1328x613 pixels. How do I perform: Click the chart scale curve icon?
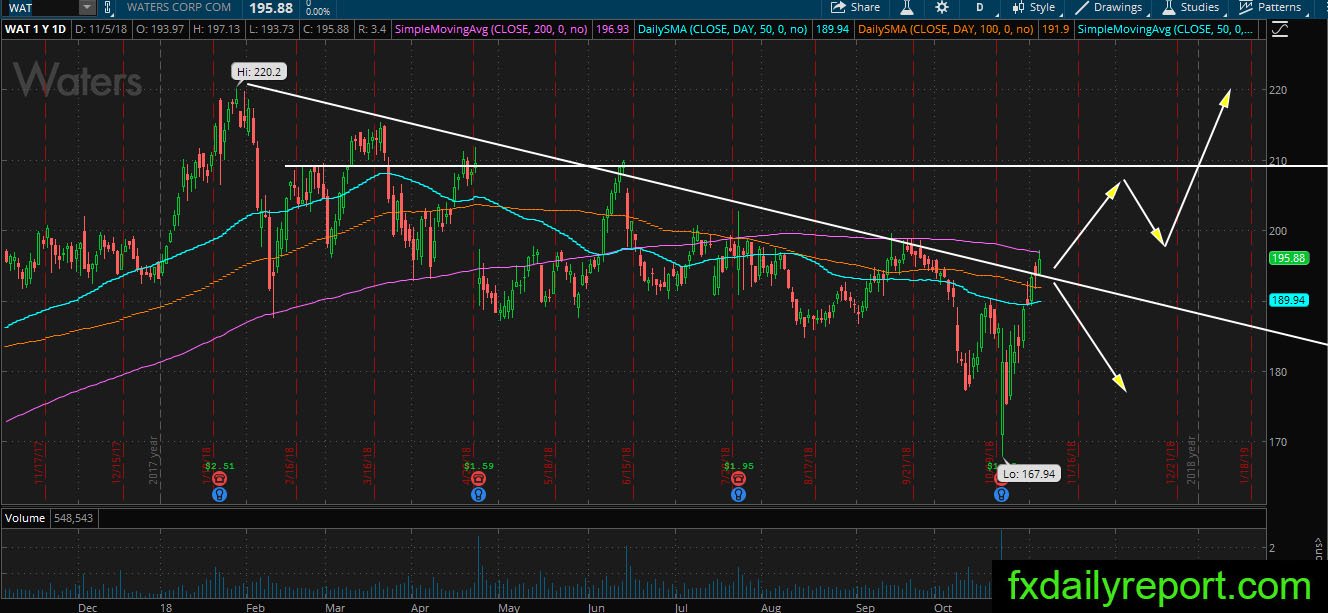point(1281,30)
